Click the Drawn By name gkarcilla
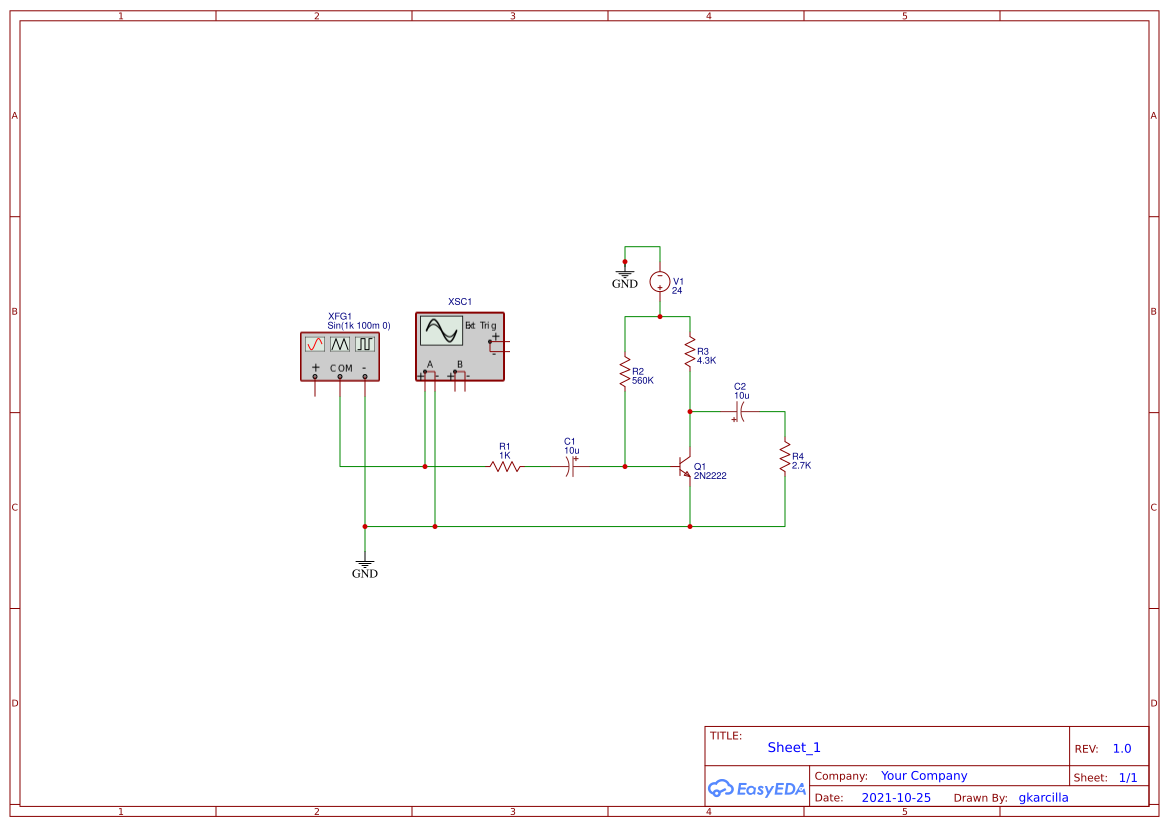The image size is (1169, 827). 1043,797
